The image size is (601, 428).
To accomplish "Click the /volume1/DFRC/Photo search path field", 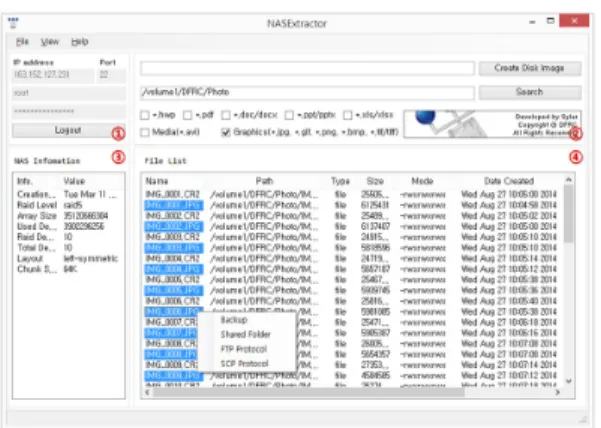I will click(307, 92).
